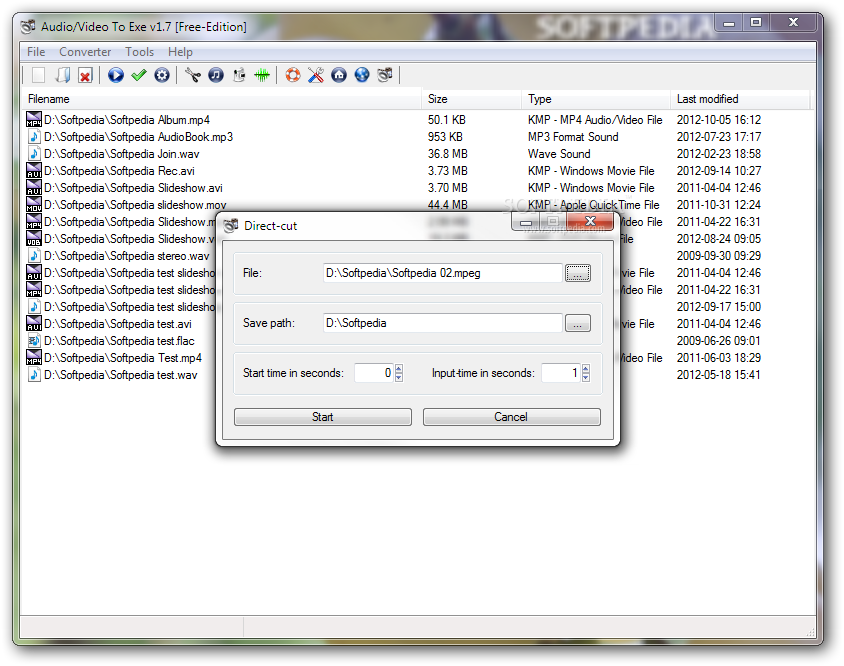Click the film reel icon in toolbar
The width and height of the screenshot is (844, 666).
(385, 75)
